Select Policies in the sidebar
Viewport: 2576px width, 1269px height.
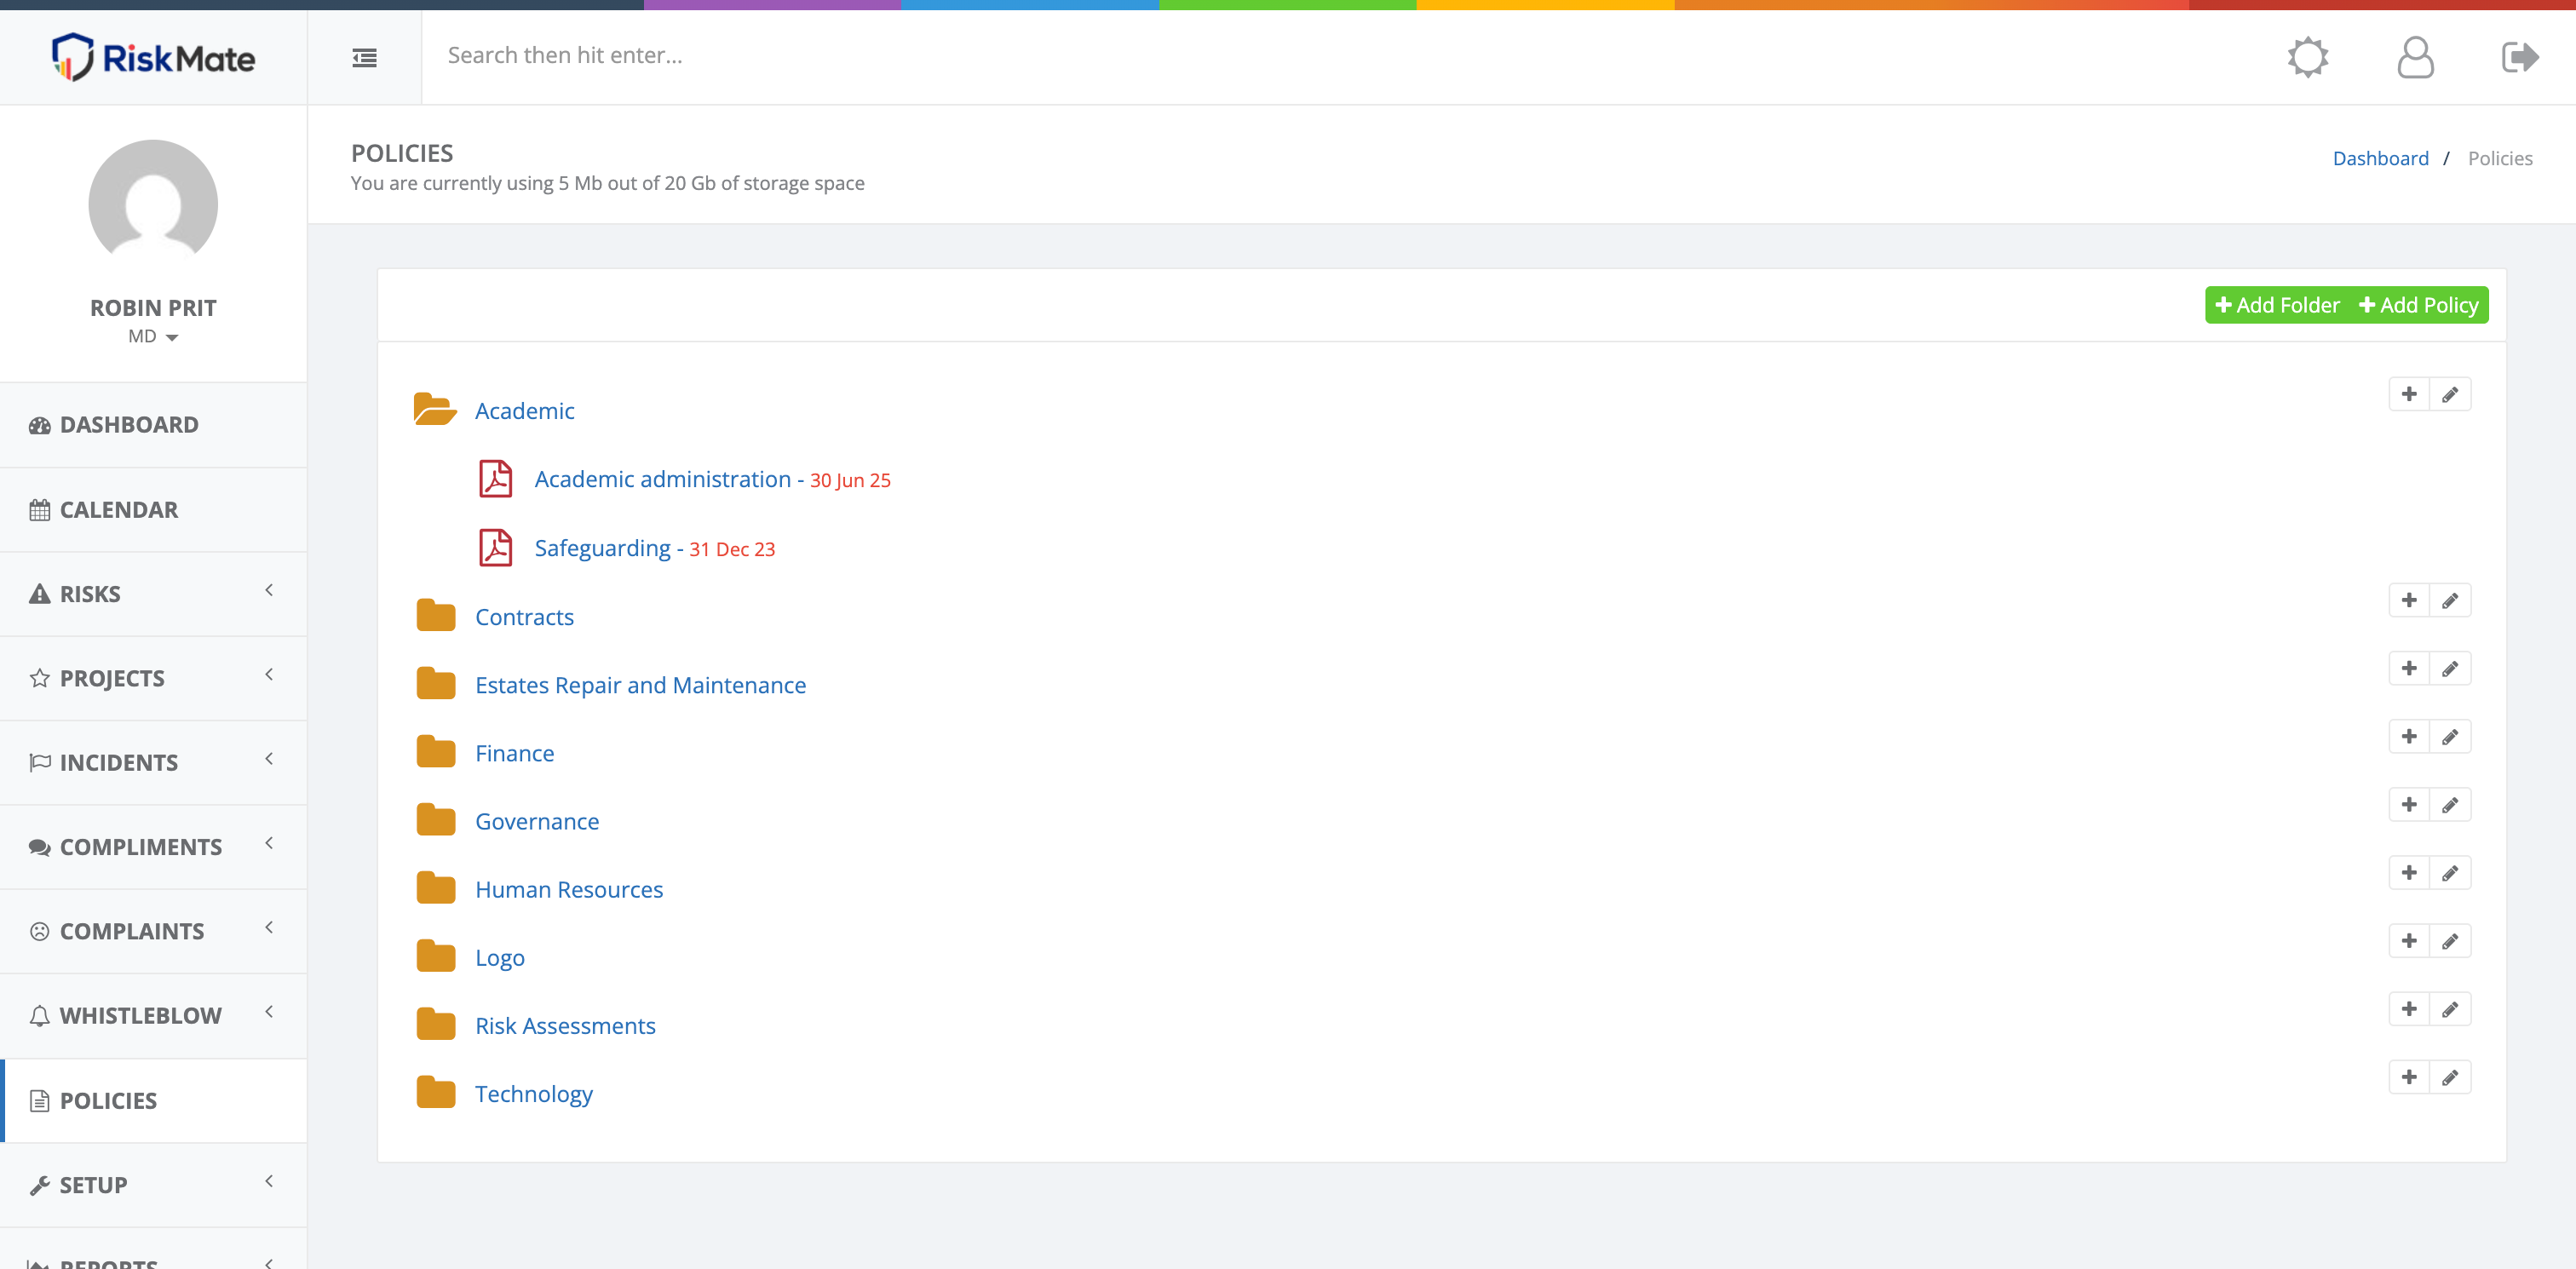coord(153,1100)
